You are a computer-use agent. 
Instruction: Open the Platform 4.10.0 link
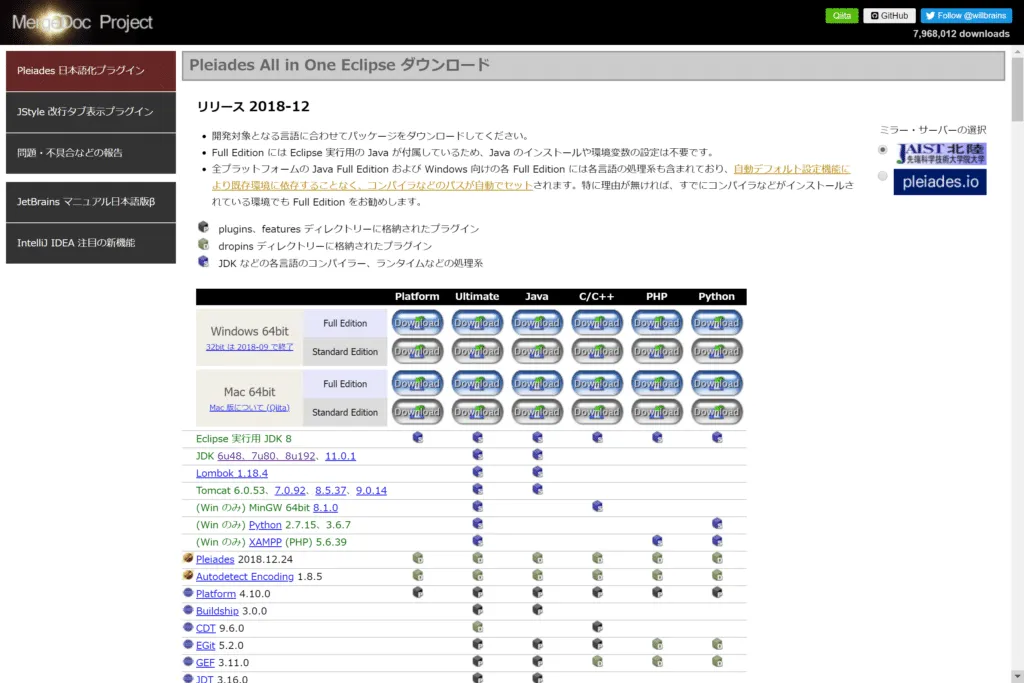click(x=216, y=594)
